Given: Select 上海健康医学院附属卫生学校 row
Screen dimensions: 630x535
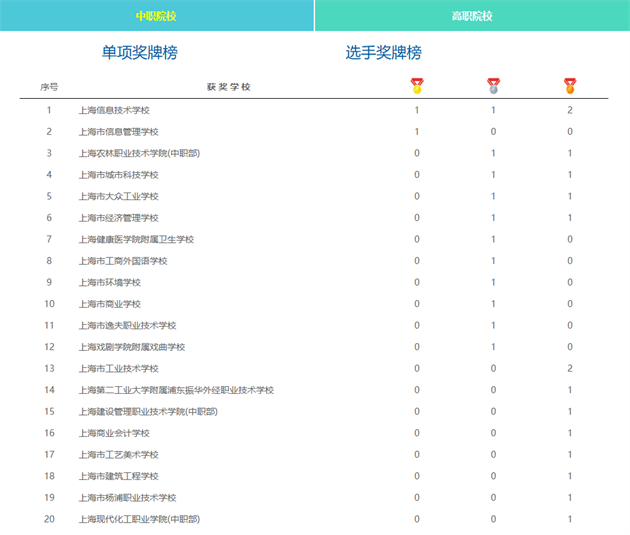Looking at the screenshot, I should (x=135, y=239).
